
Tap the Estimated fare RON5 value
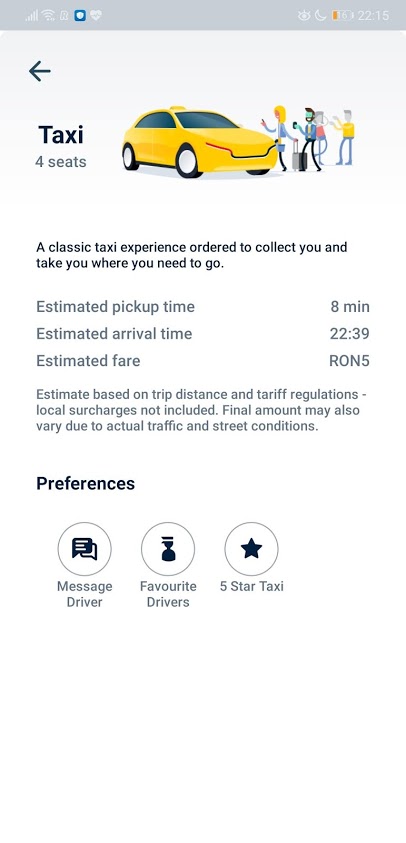[349, 361]
